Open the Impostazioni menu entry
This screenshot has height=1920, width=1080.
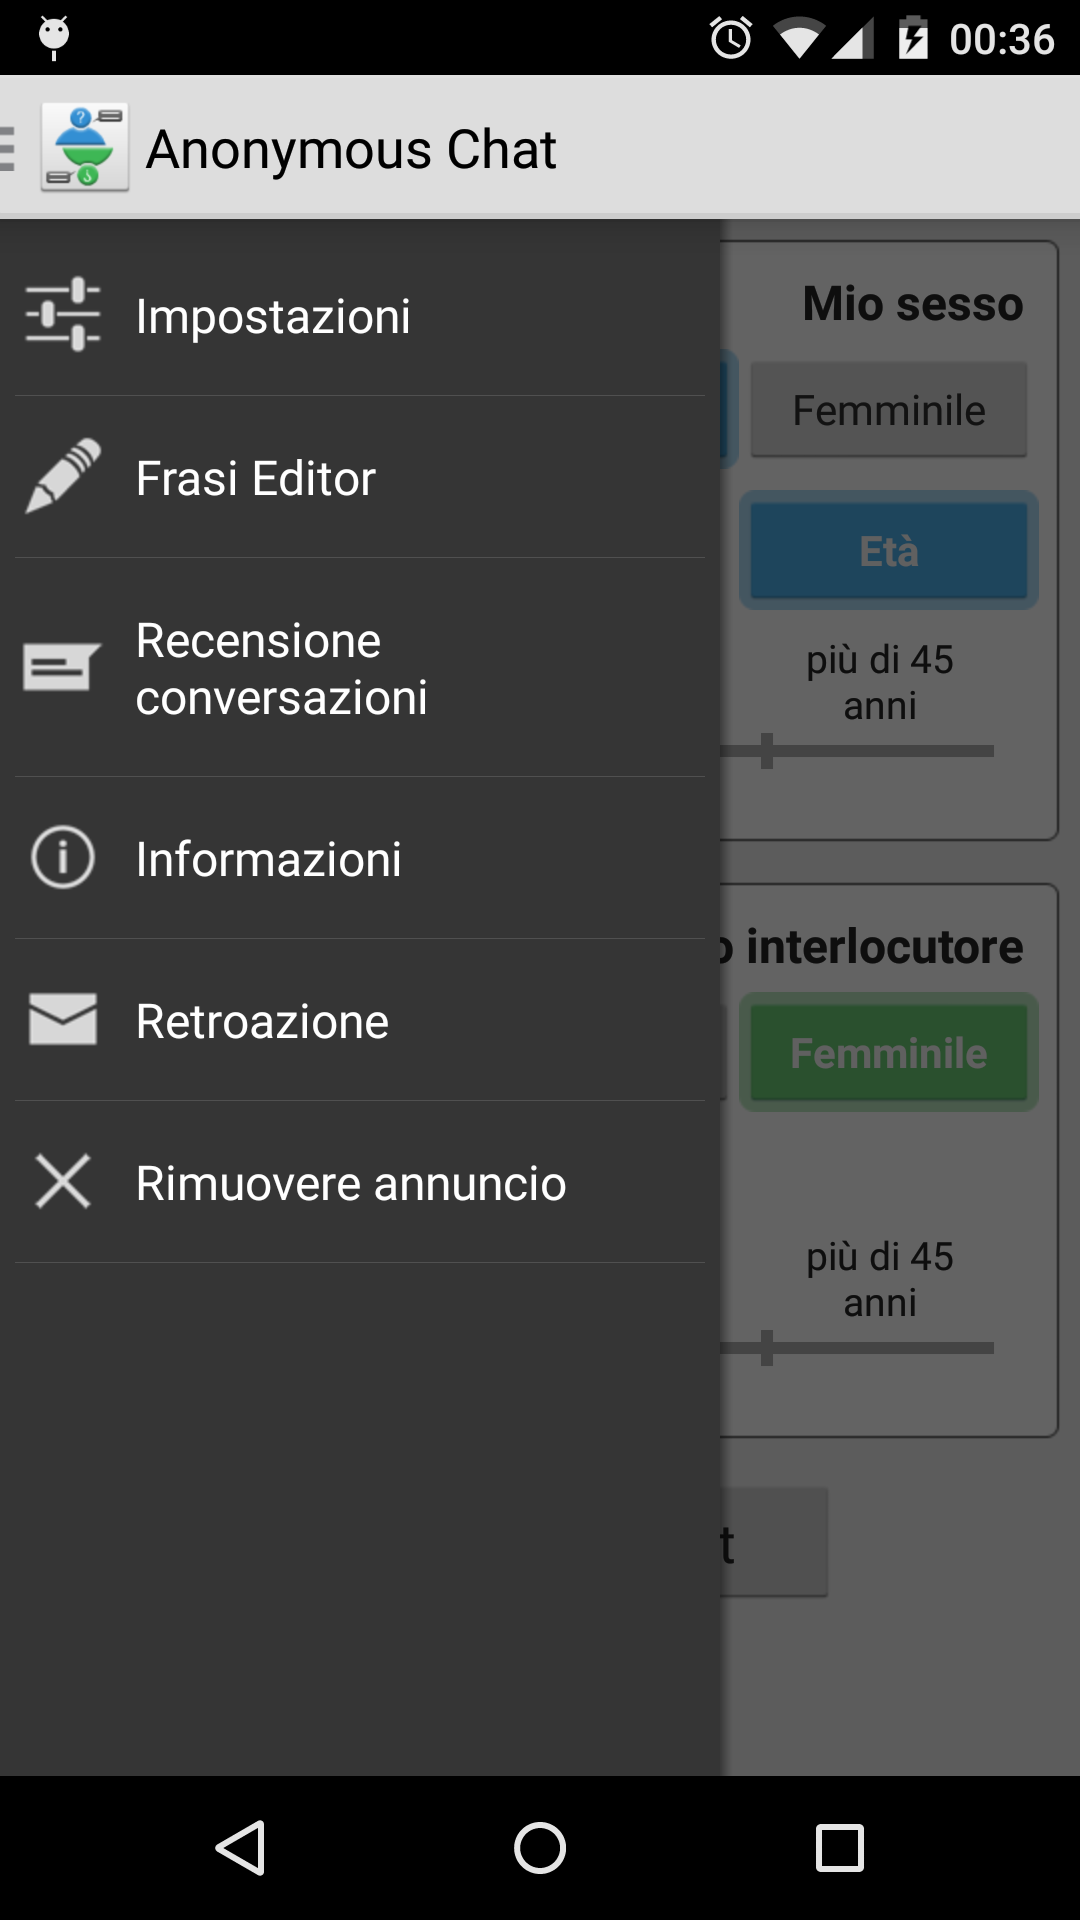coord(360,315)
